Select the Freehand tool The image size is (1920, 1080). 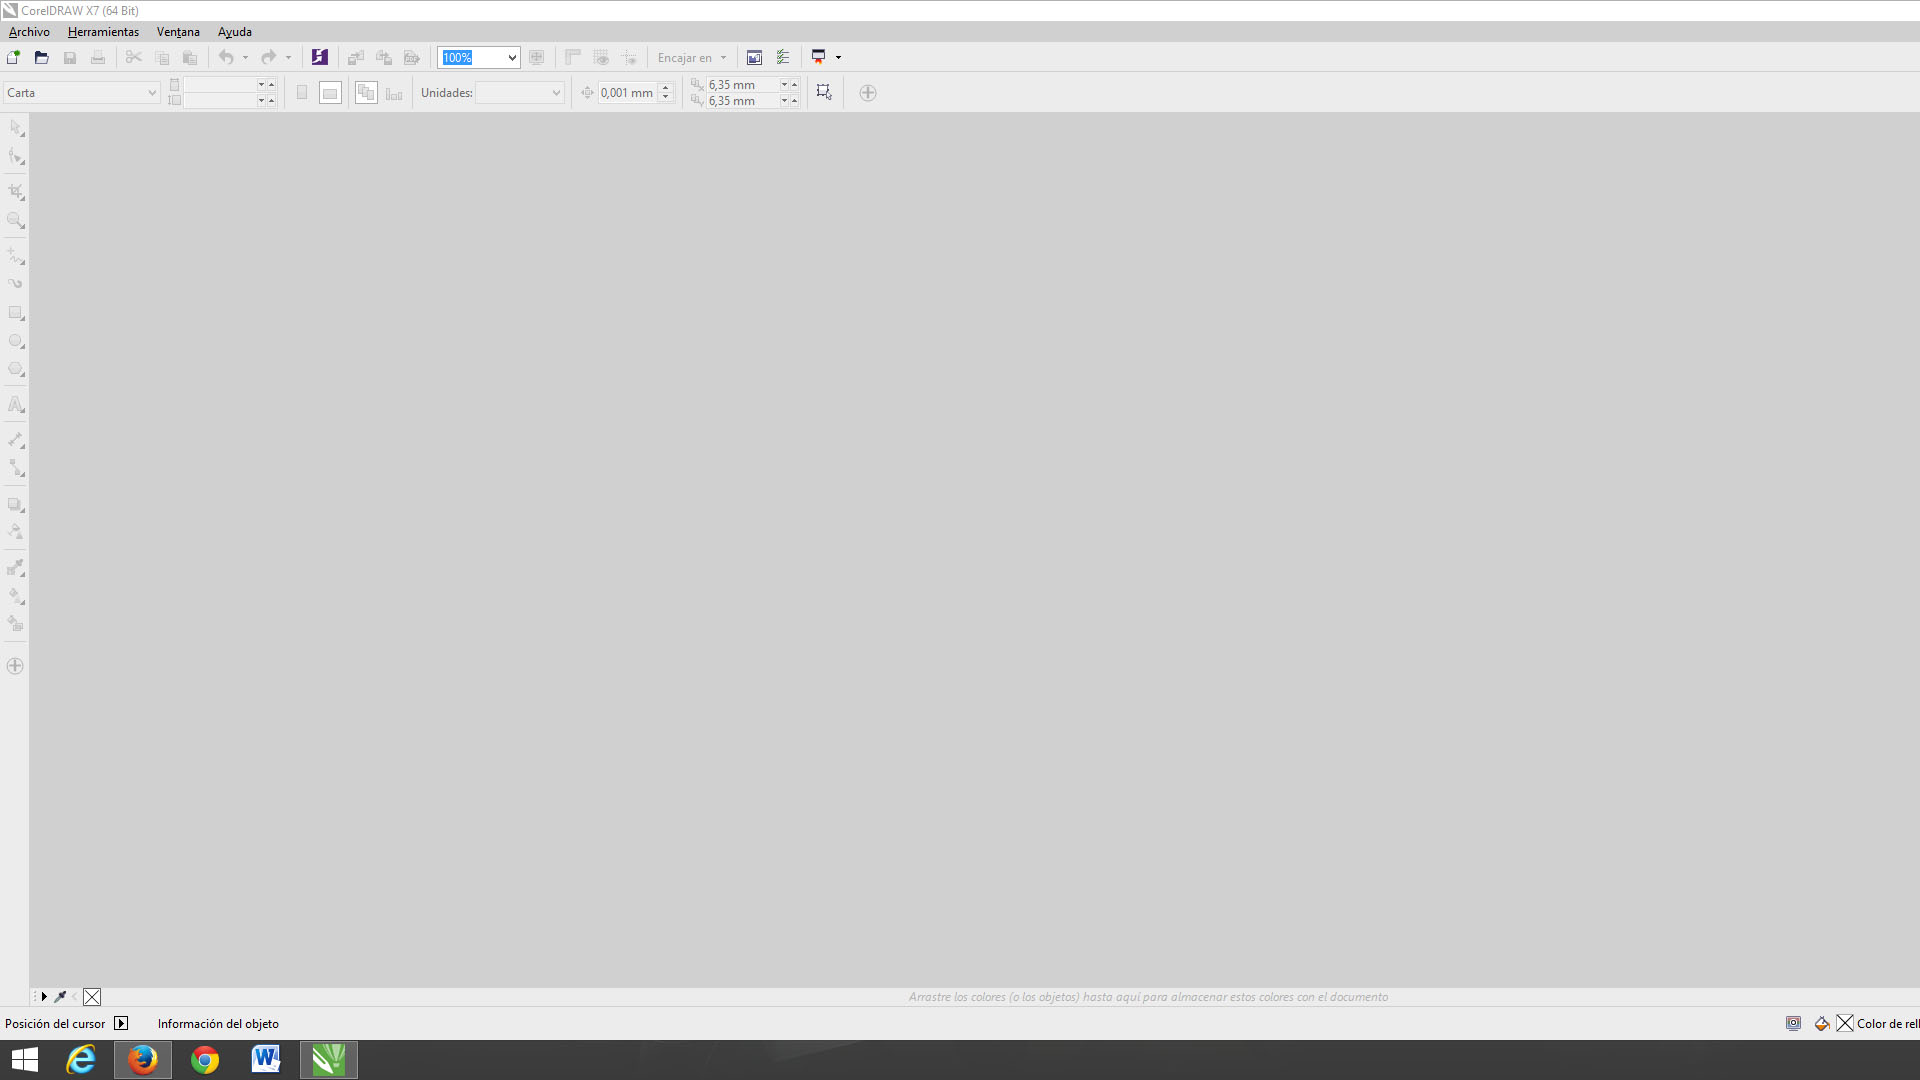[x=16, y=256]
